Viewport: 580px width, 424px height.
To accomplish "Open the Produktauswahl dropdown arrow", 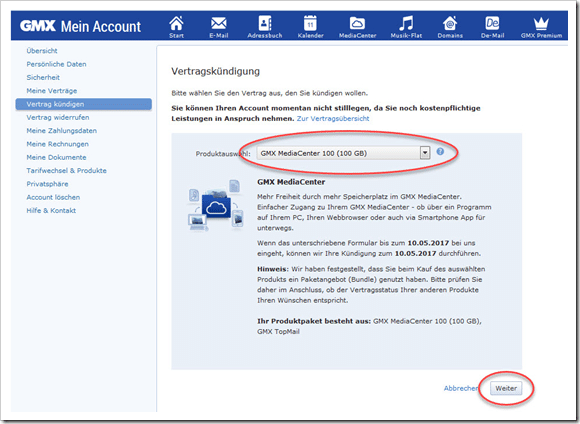I will [x=425, y=153].
